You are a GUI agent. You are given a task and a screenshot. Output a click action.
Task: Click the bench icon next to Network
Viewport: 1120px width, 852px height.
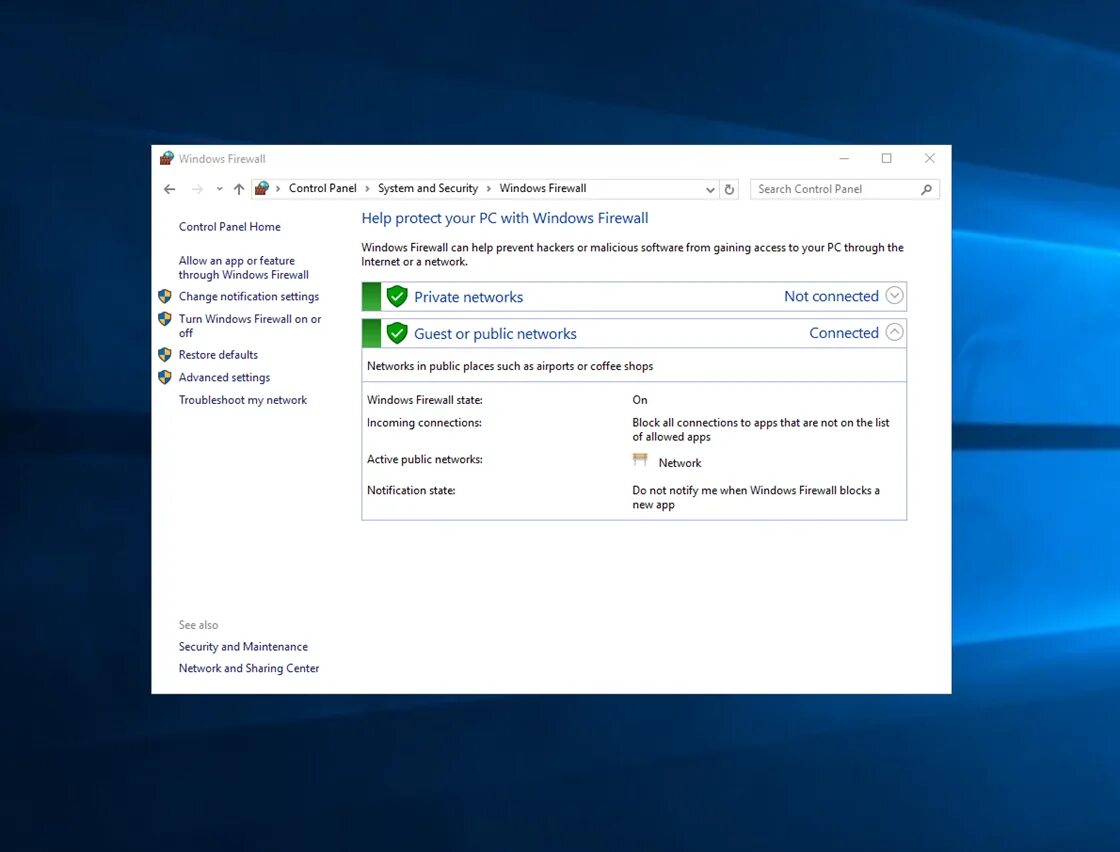(640, 459)
